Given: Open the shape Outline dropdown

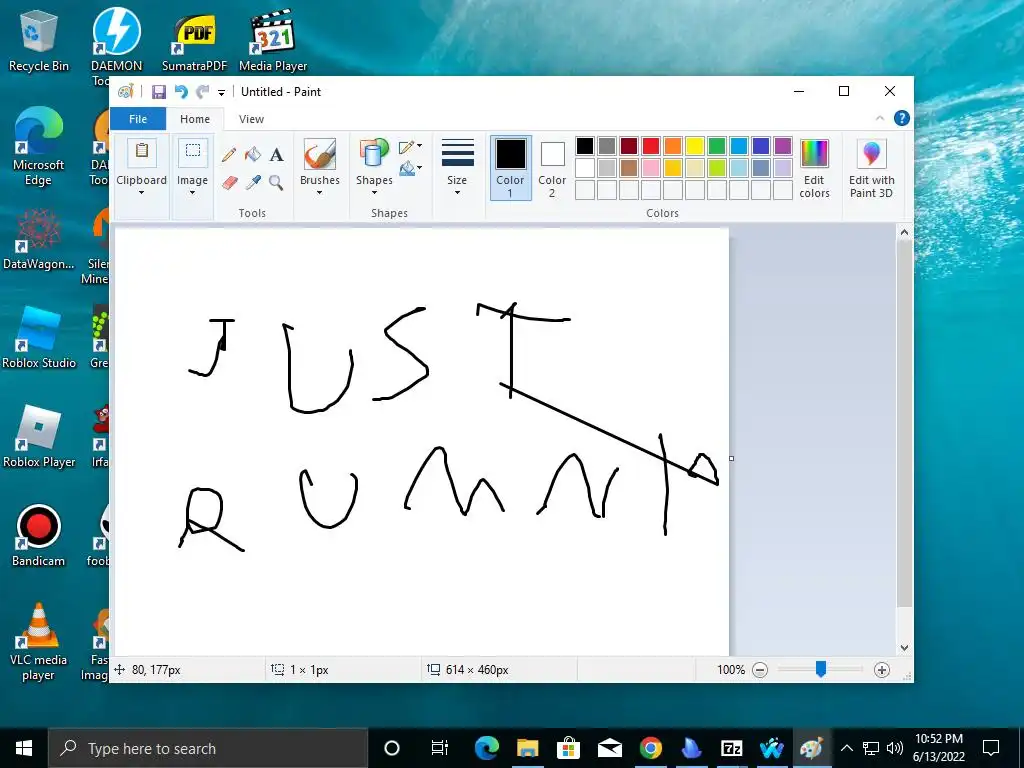Looking at the screenshot, I should pos(411,146).
